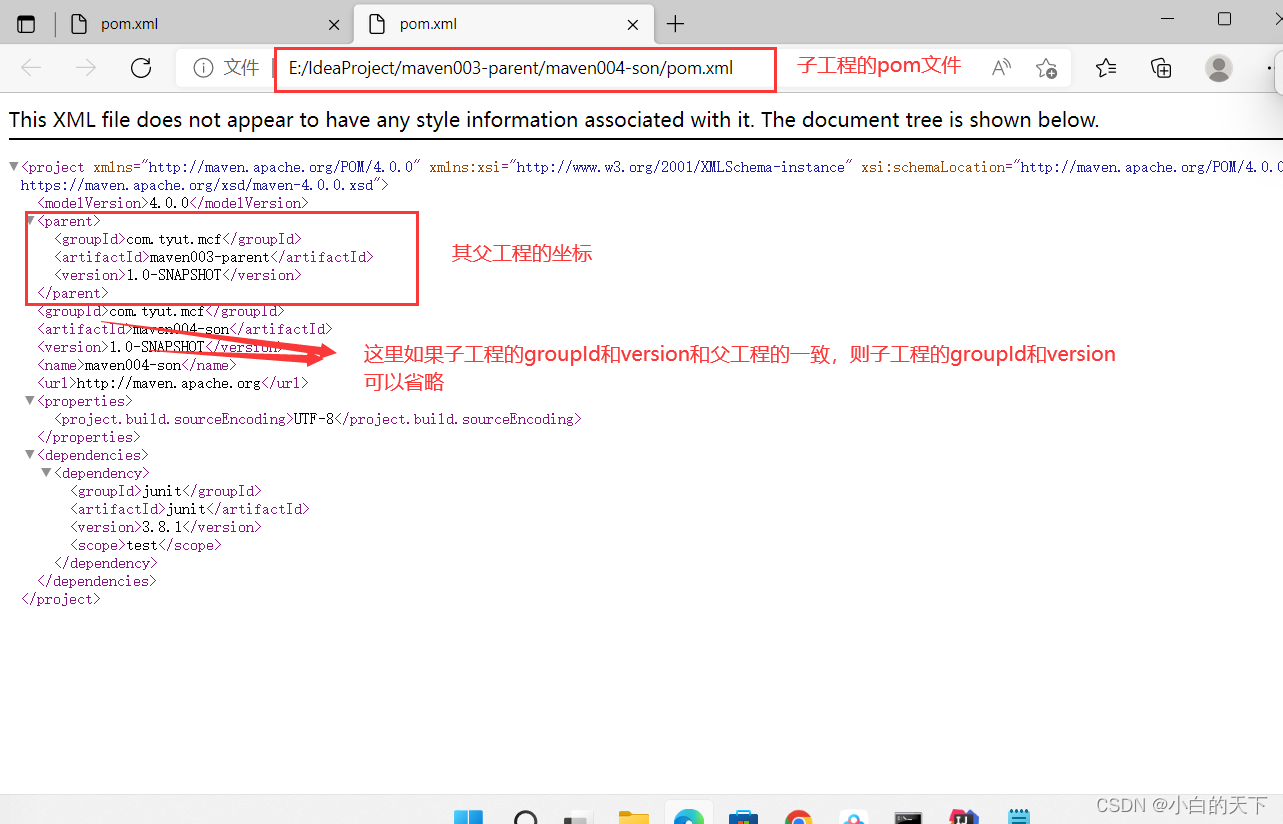Open Task View from the taskbar

(579, 817)
